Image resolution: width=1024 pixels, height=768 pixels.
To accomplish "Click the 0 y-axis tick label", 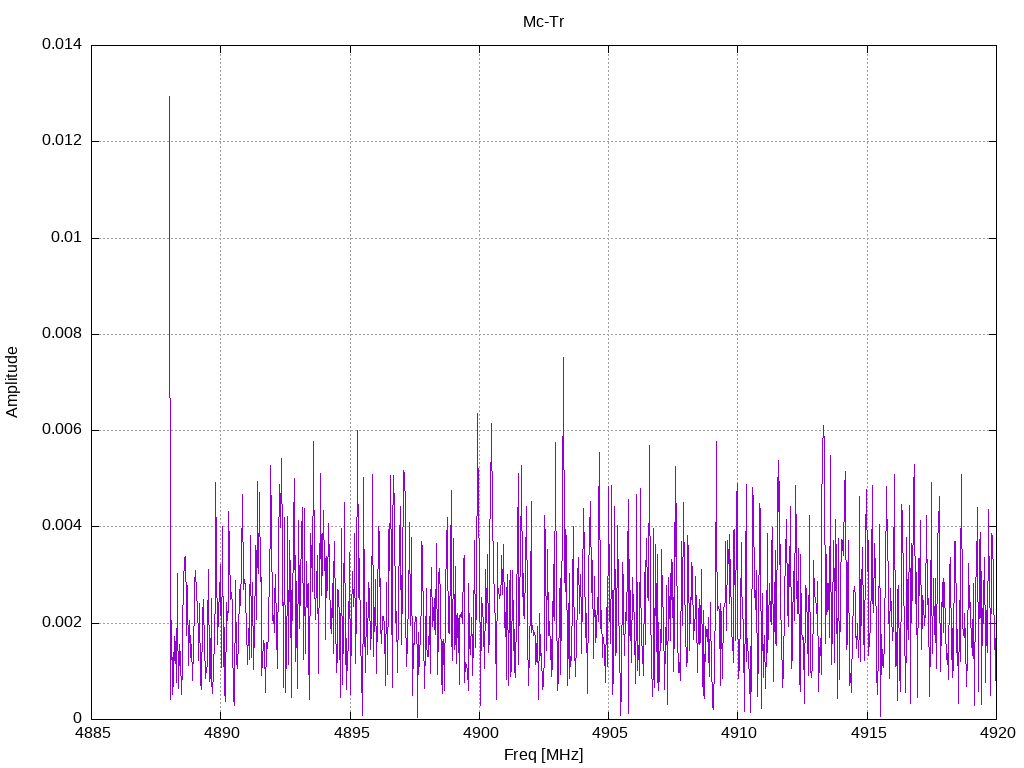I will 77,719.
